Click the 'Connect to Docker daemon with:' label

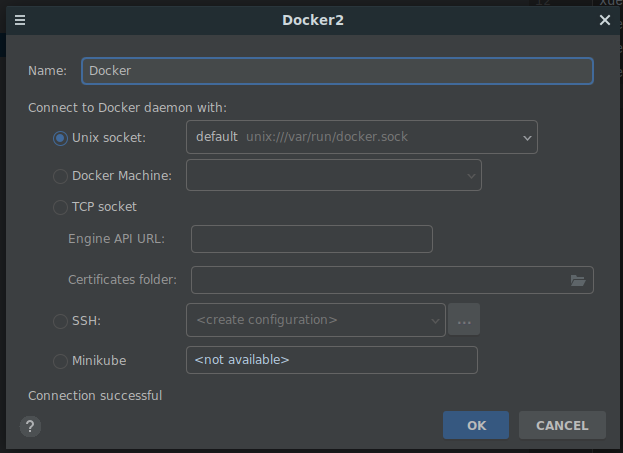pos(127,108)
